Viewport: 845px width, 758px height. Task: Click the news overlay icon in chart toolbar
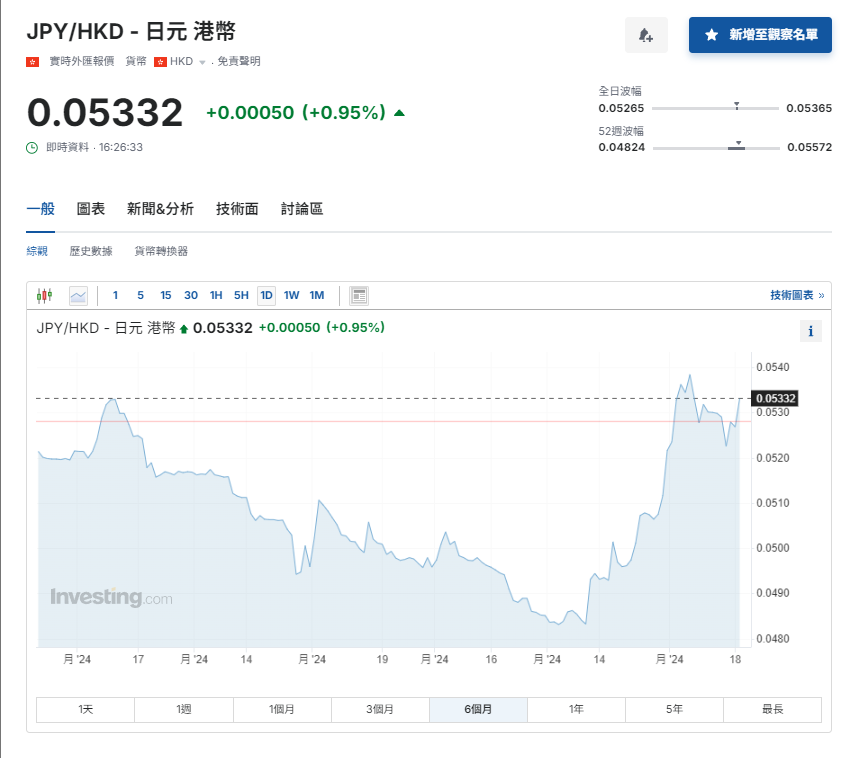point(360,295)
